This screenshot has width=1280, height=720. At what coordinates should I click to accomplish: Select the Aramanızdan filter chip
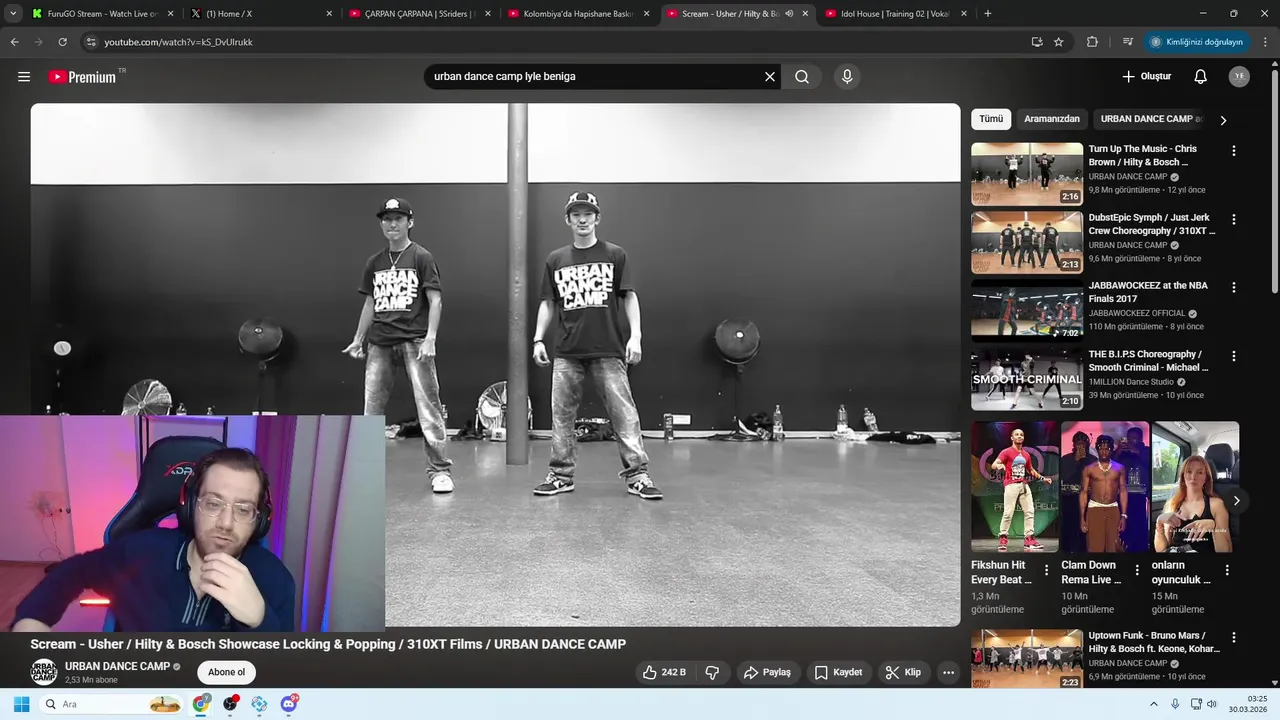1052,119
